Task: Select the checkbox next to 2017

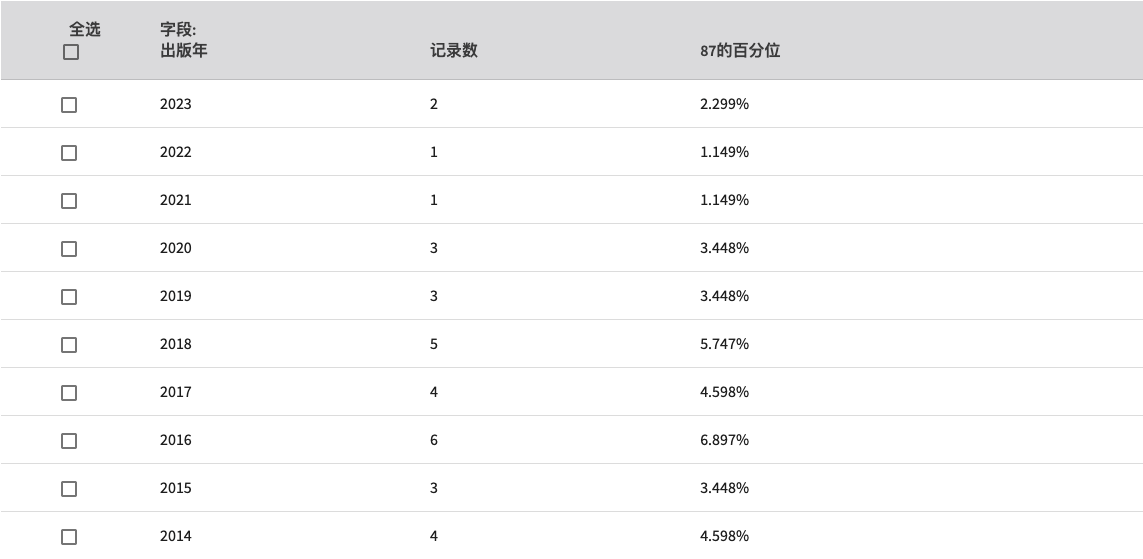Action: click(x=69, y=393)
